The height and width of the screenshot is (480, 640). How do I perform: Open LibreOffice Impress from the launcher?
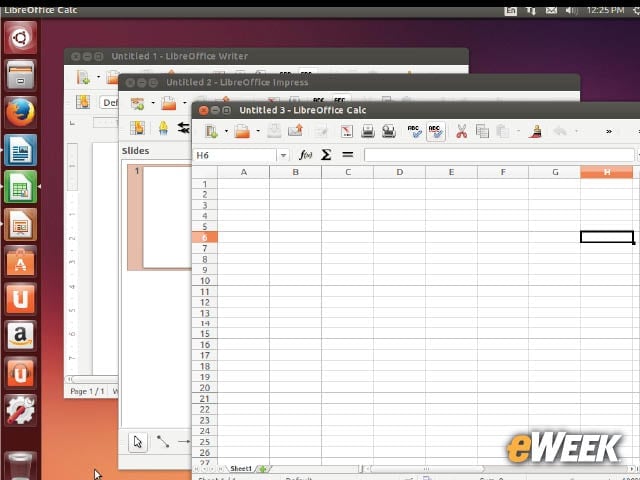(x=20, y=224)
